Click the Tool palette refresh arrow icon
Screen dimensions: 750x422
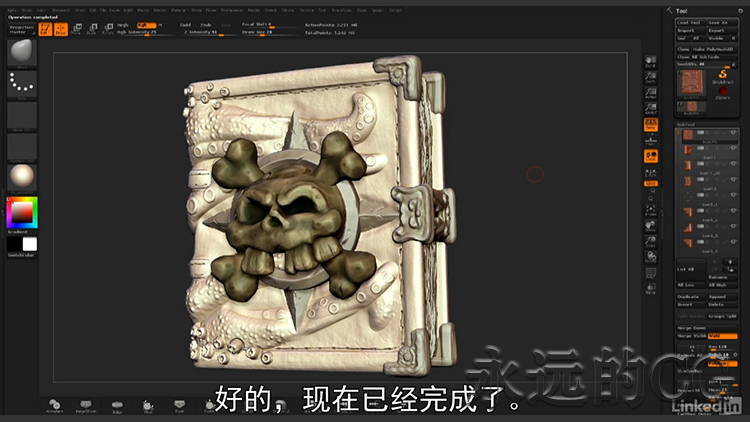[740, 11]
